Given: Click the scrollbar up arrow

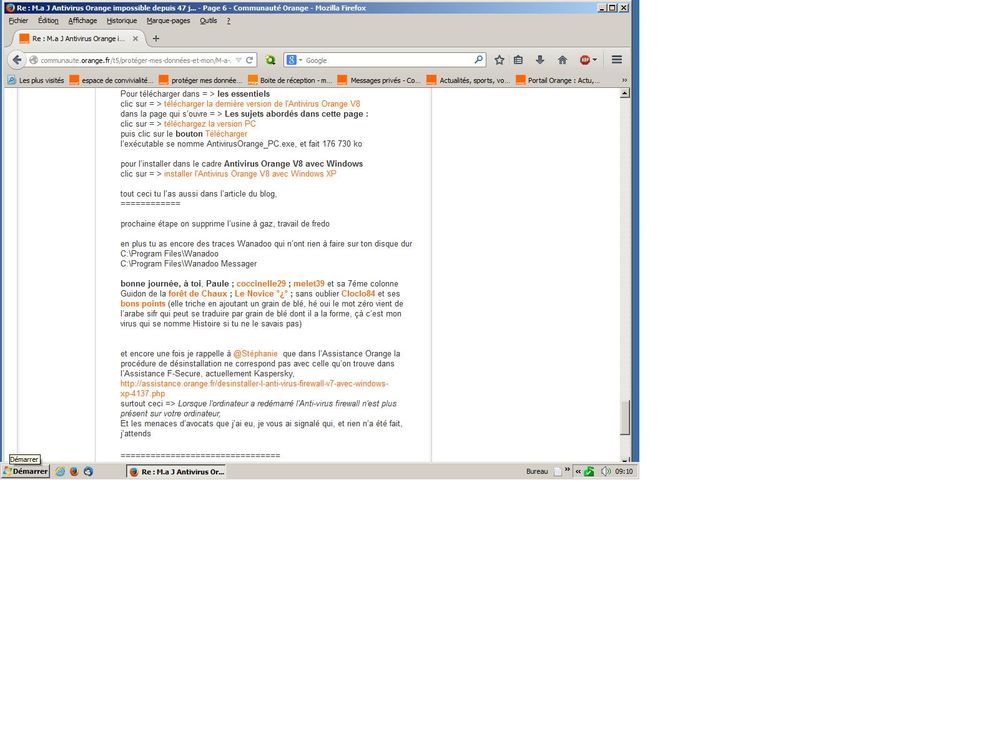Looking at the screenshot, I should coord(625,93).
